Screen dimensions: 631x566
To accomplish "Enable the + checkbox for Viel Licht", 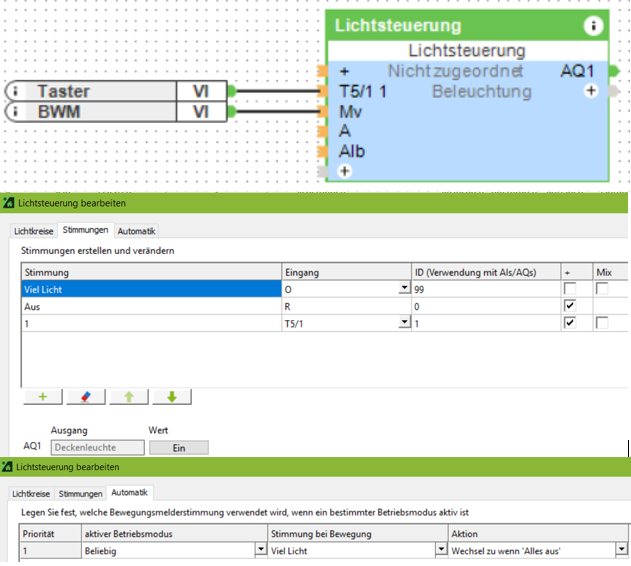I will coord(570,288).
